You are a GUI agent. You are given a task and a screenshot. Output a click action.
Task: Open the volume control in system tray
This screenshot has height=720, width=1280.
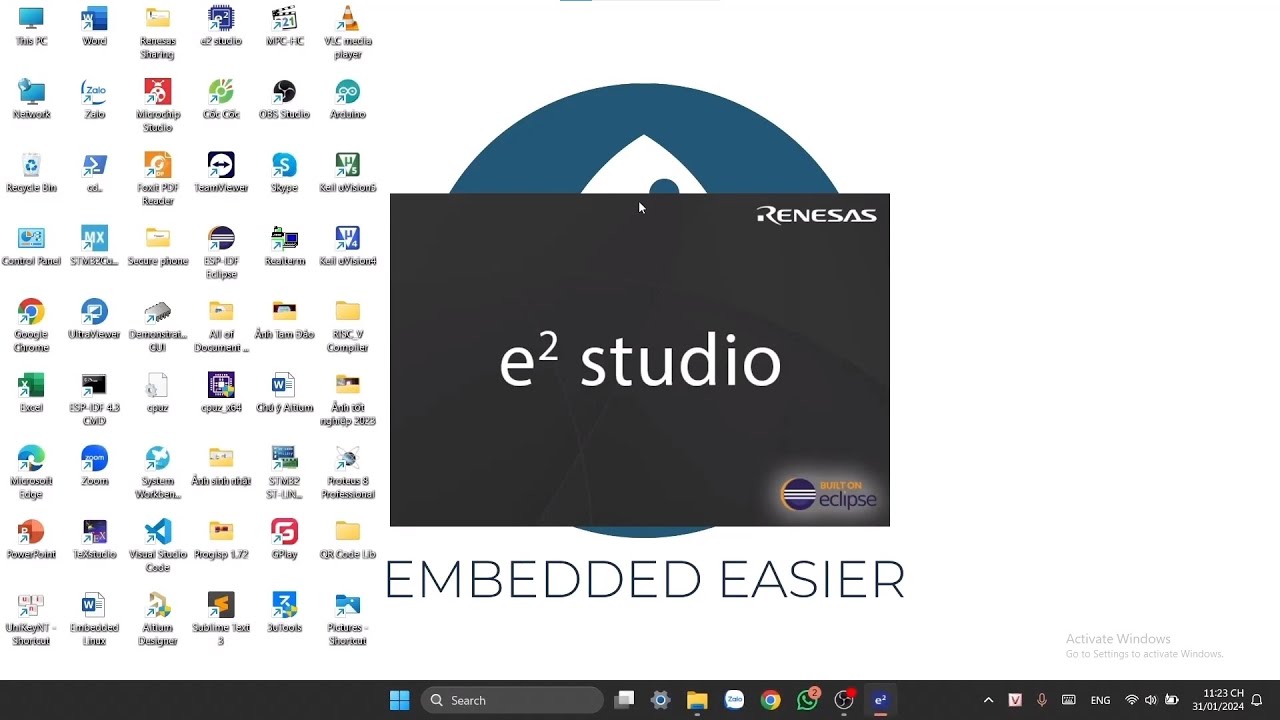(x=1151, y=700)
